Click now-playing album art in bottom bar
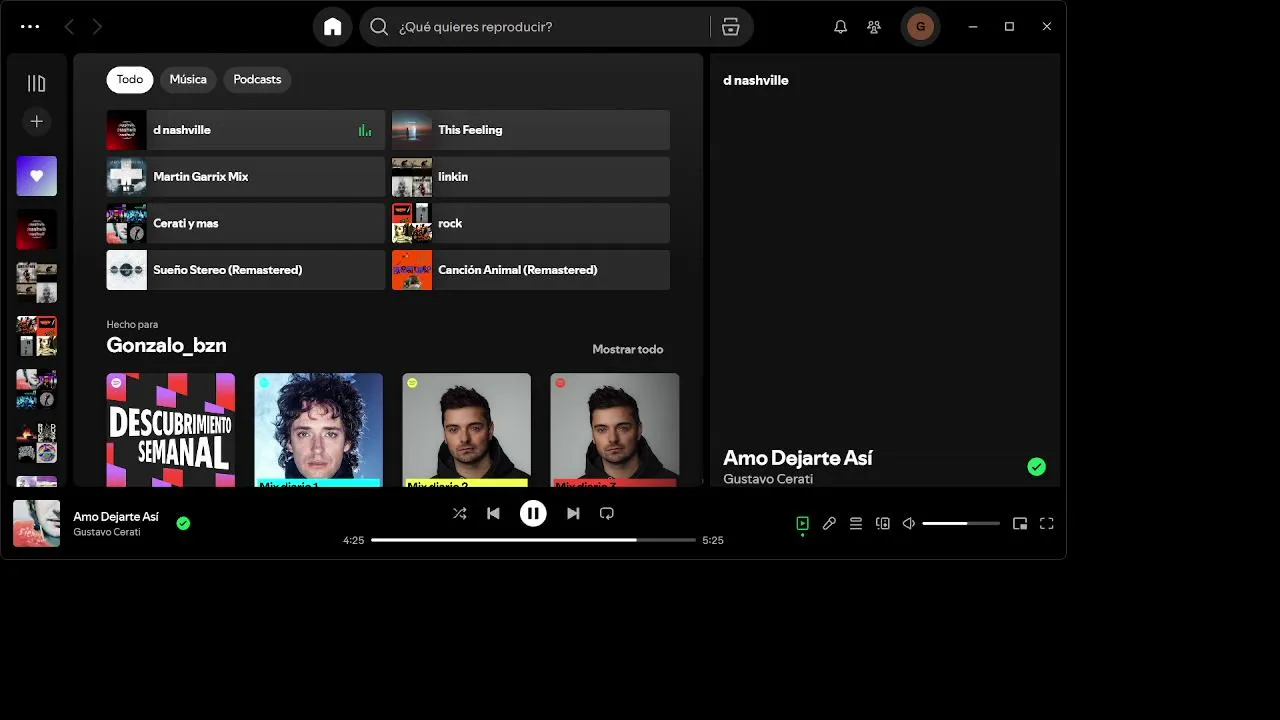The image size is (1280, 720). [36, 523]
